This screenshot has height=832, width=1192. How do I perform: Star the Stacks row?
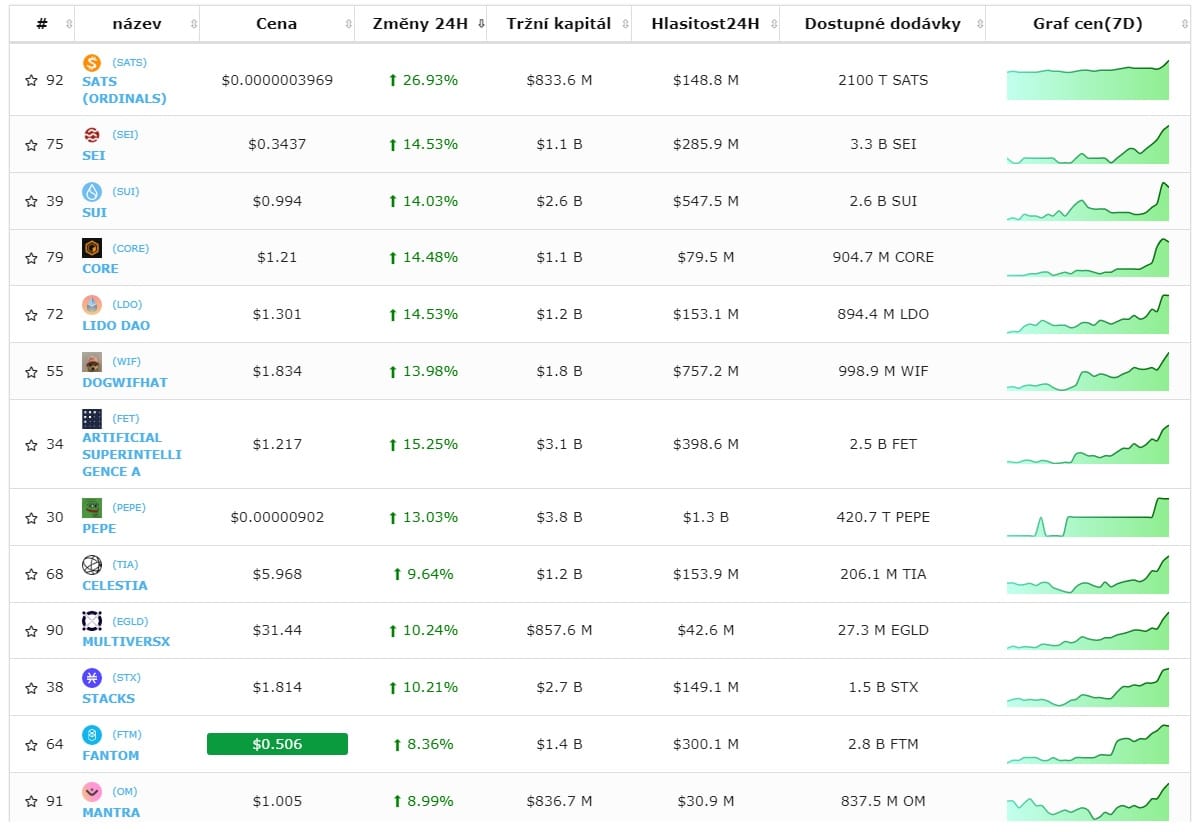31,688
